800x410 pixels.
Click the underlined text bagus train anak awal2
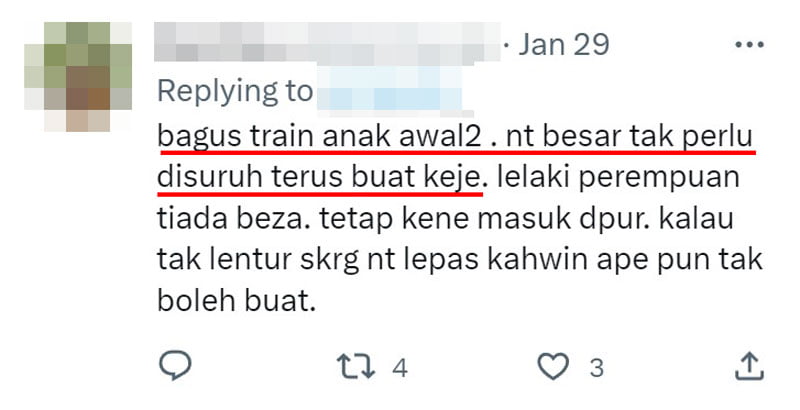click(x=319, y=137)
